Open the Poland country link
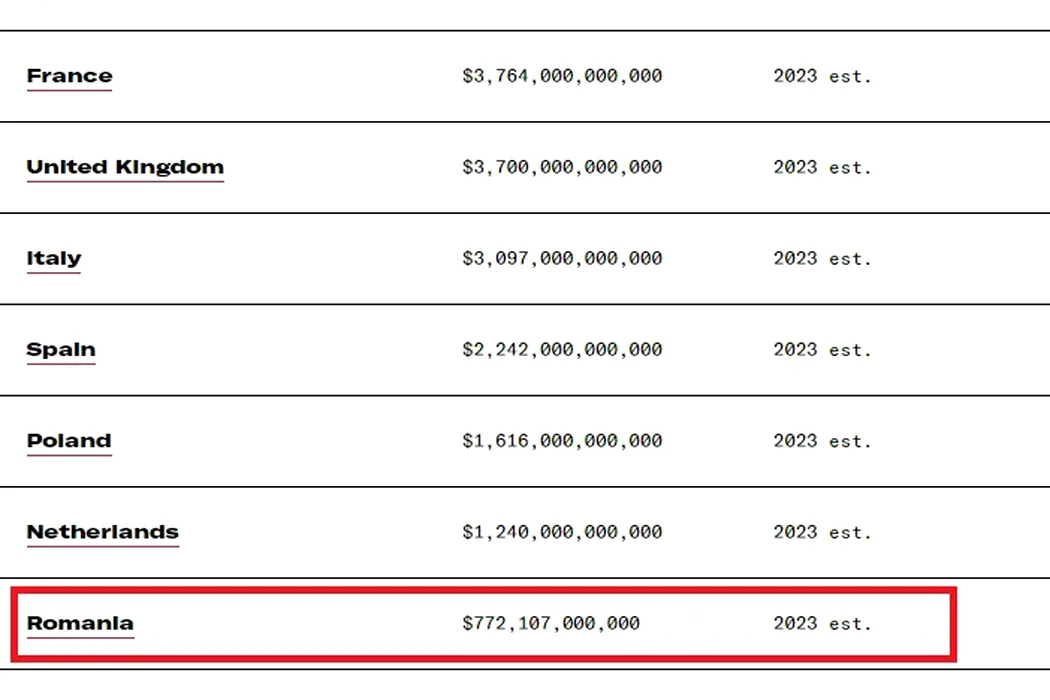The height and width of the screenshot is (700, 1050). tap(69, 440)
